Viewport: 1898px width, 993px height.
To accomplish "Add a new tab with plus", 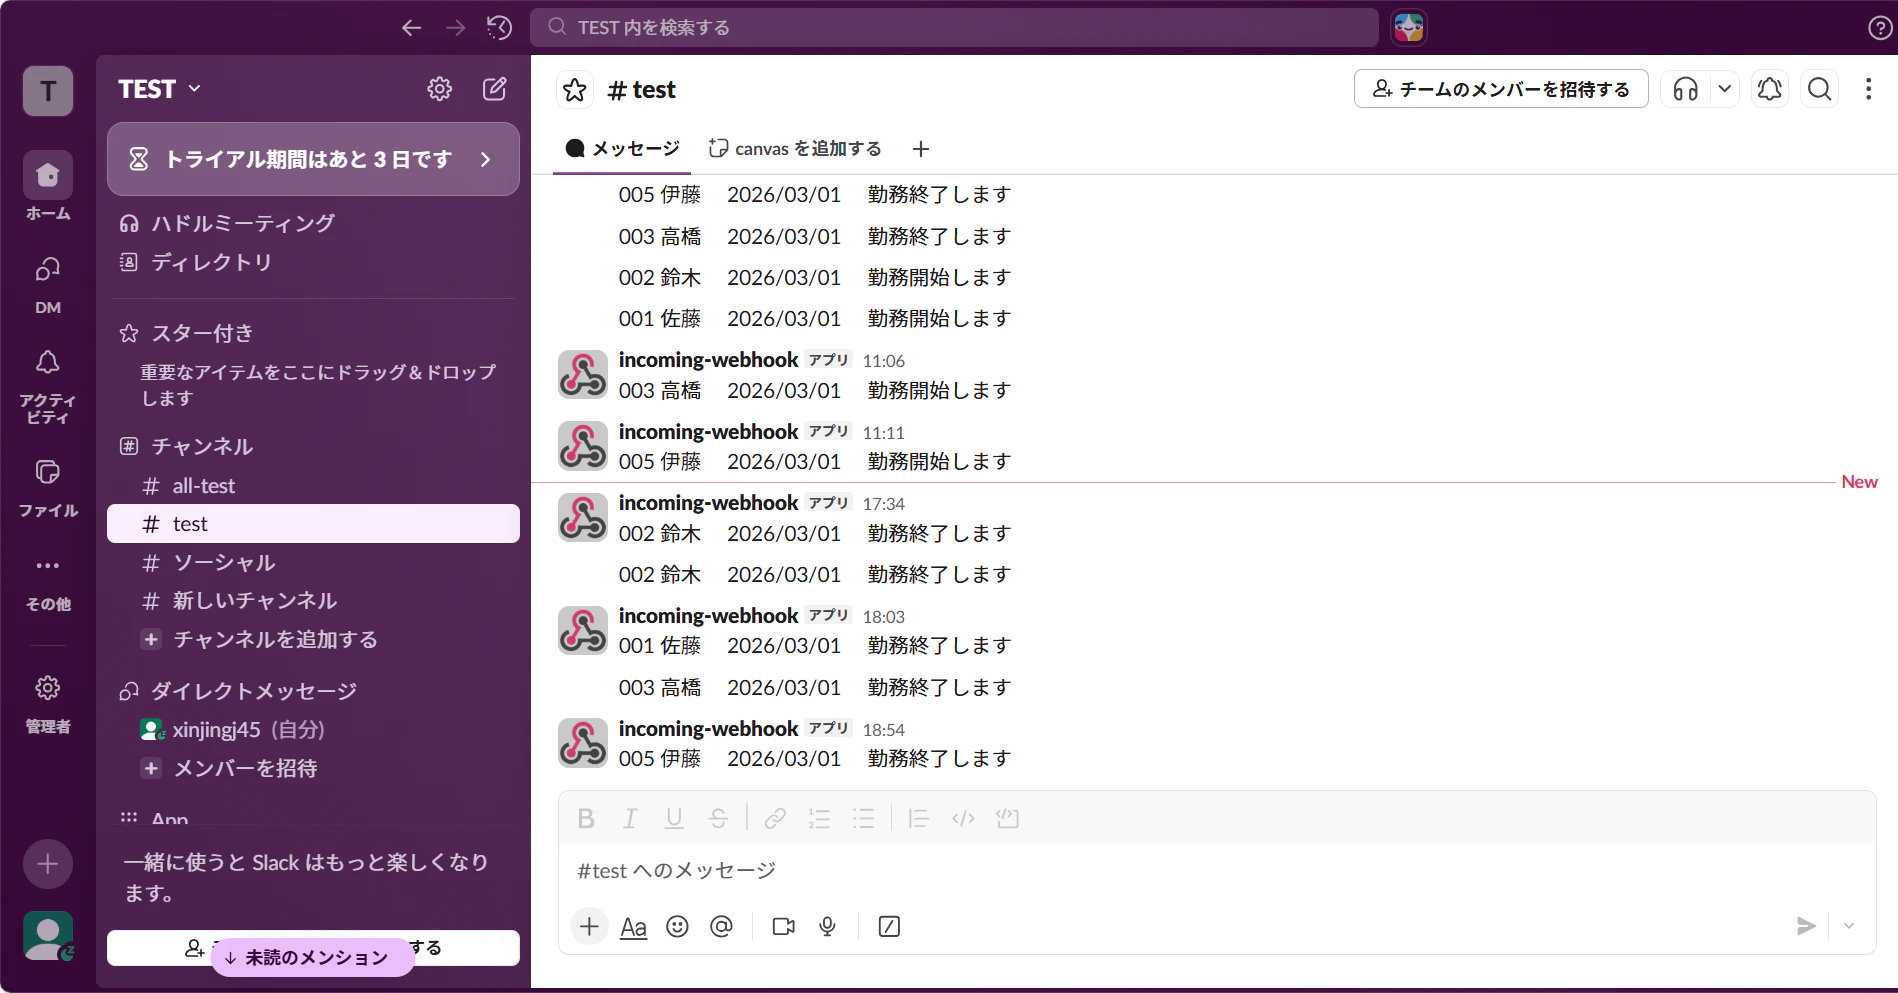I will point(921,149).
